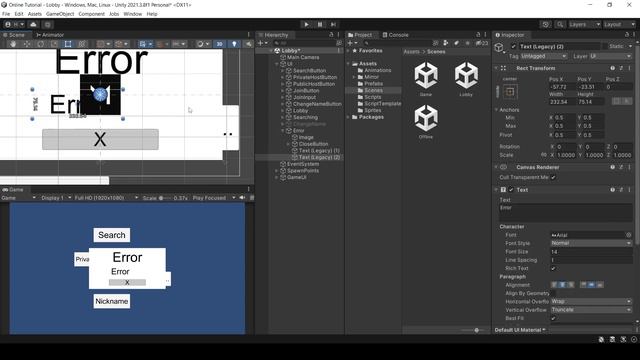The height and width of the screenshot is (360, 640).
Task: Open the Assets menu
Action: point(35,14)
